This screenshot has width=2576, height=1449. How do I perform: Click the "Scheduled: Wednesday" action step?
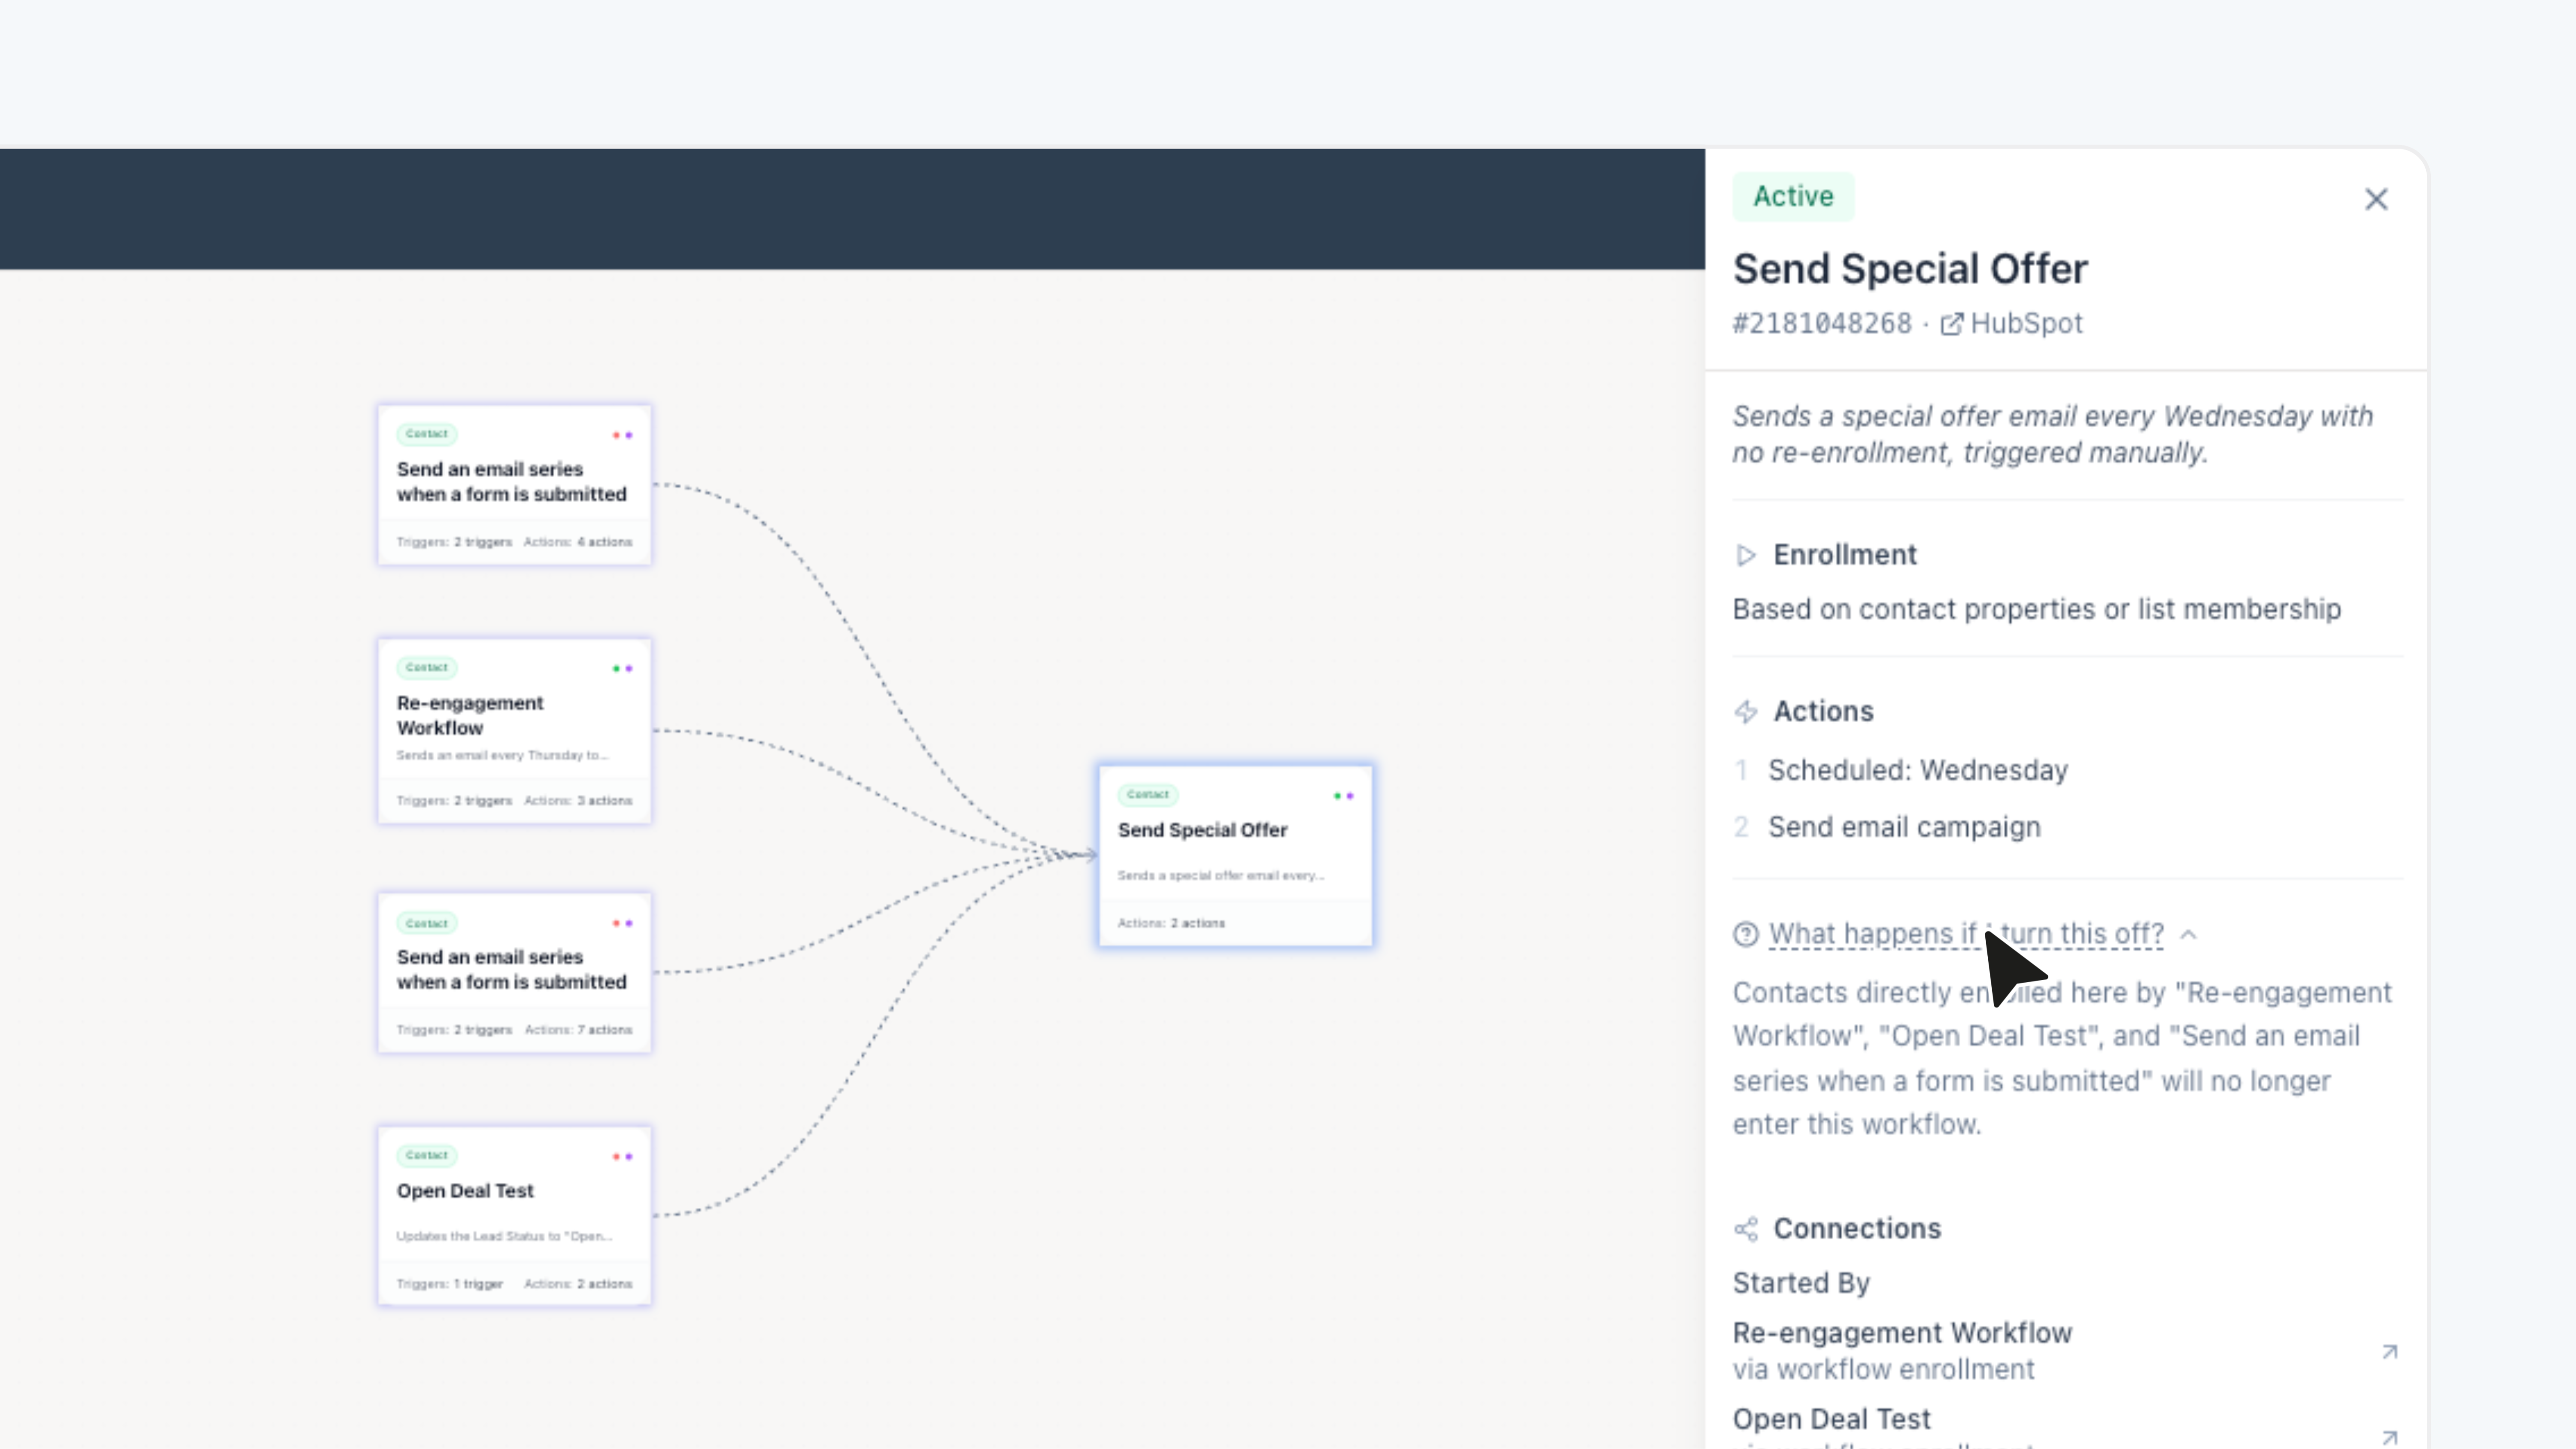point(1917,770)
